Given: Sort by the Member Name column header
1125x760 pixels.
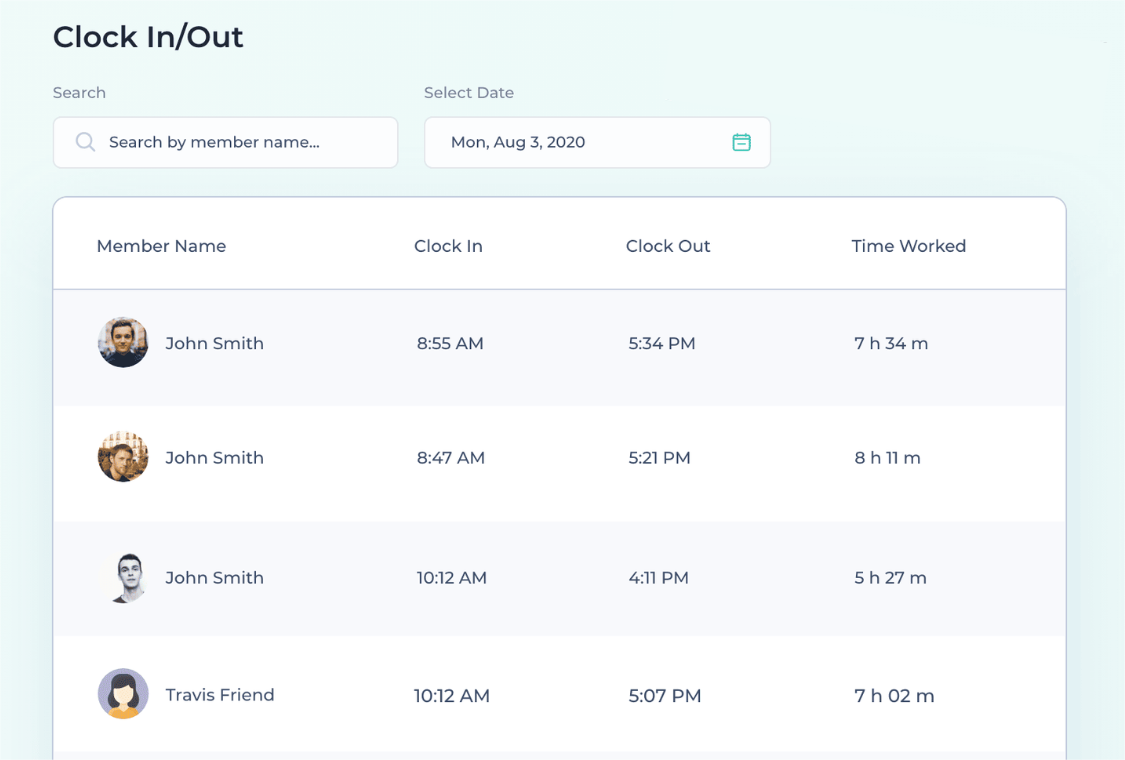Looking at the screenshot, I should tap(161, 246).
